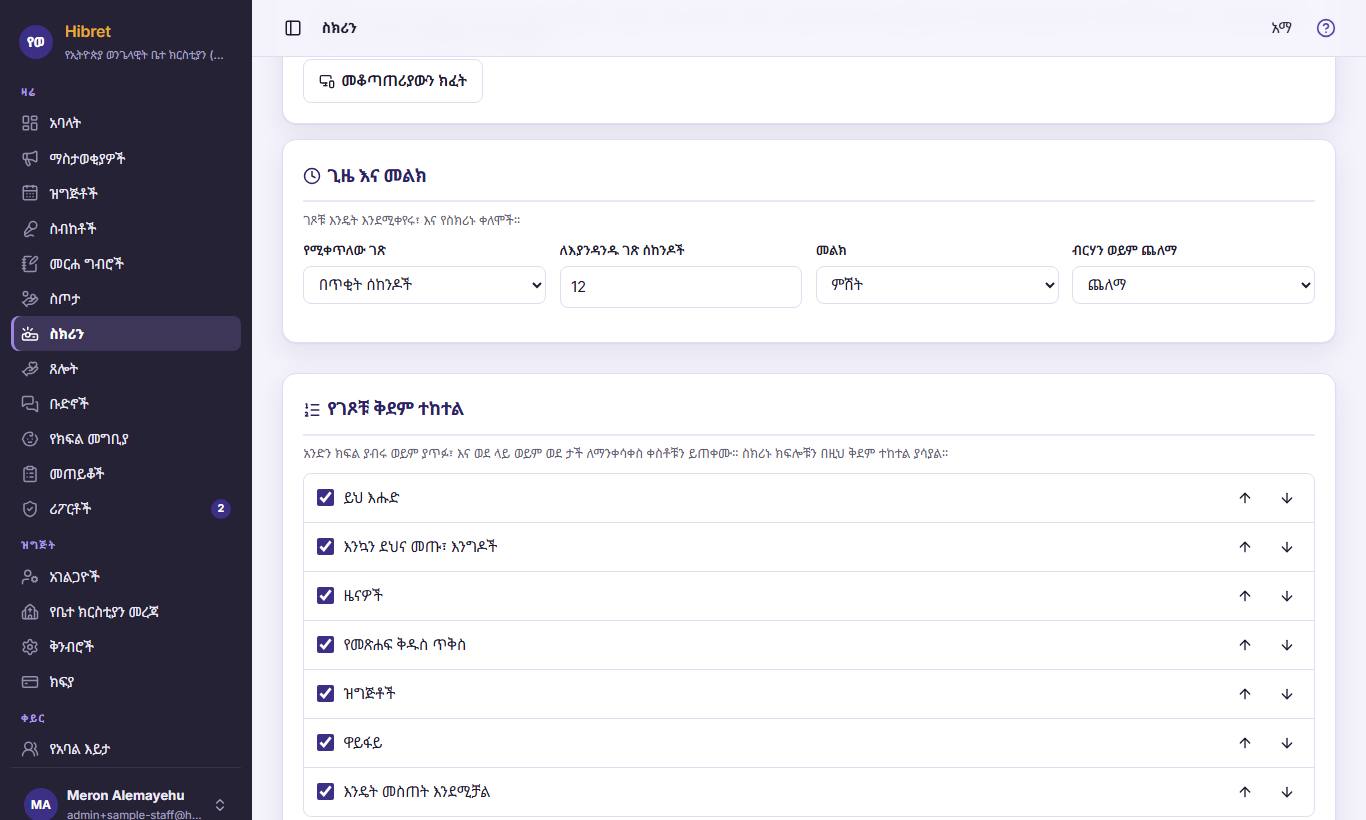Uncheck the እንዴት መስጠት እንደሚቻል checkbox
This screenshot has height=820, width=1366.
[x=325, y=791]
